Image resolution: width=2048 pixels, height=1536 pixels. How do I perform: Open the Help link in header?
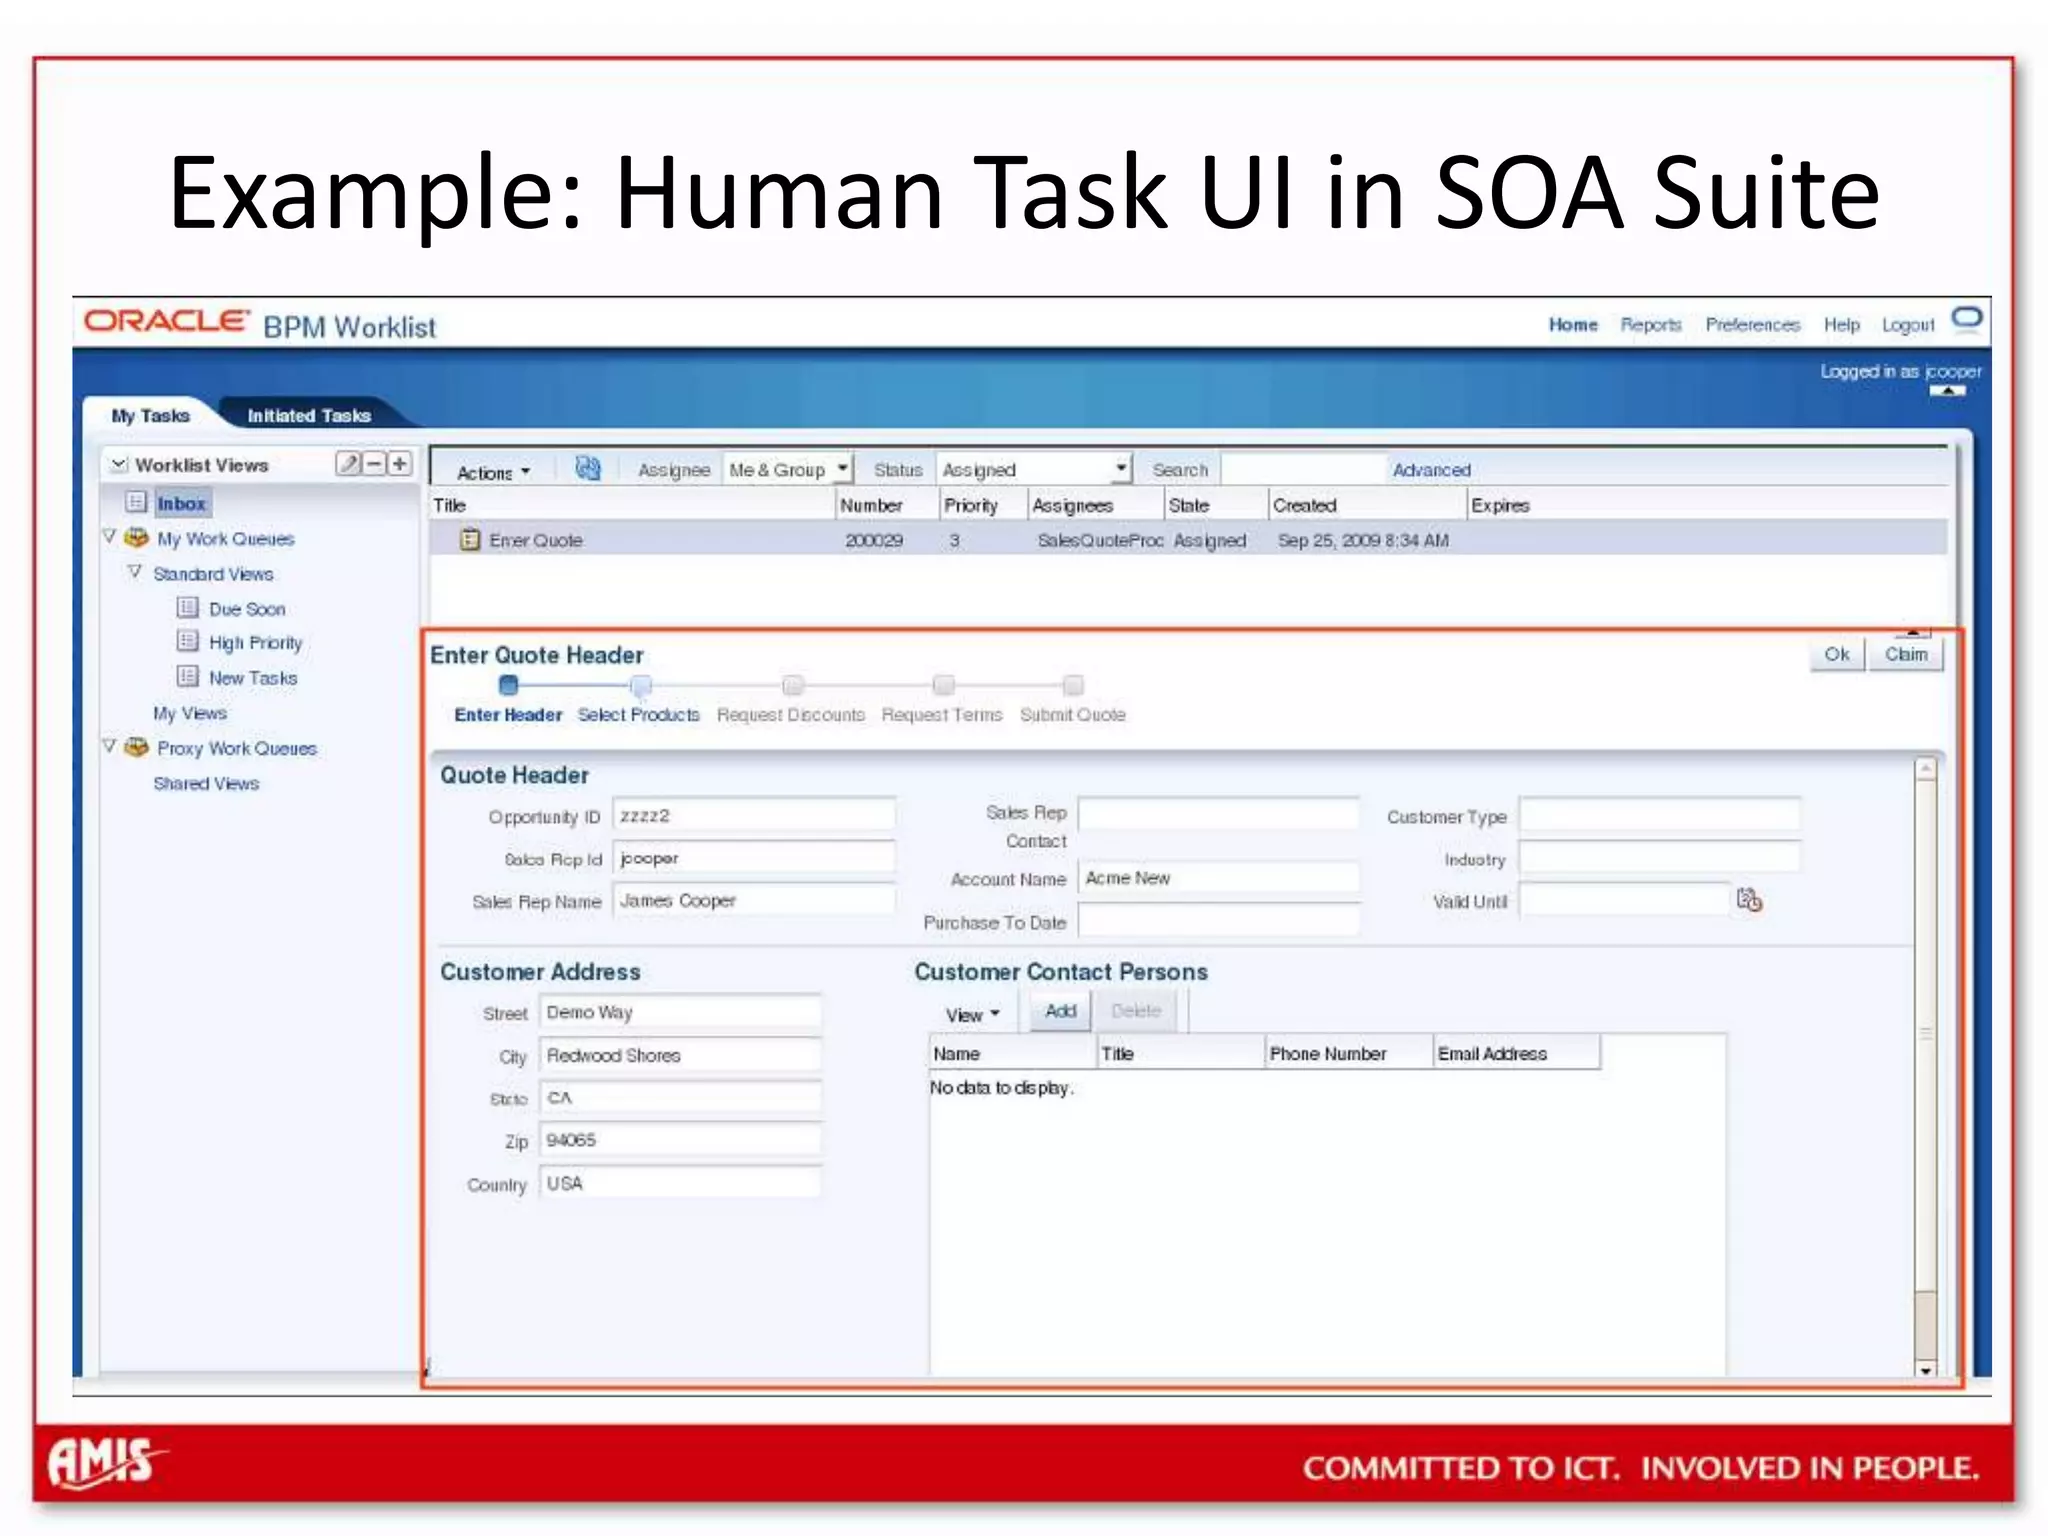(x=1841, y=325)
